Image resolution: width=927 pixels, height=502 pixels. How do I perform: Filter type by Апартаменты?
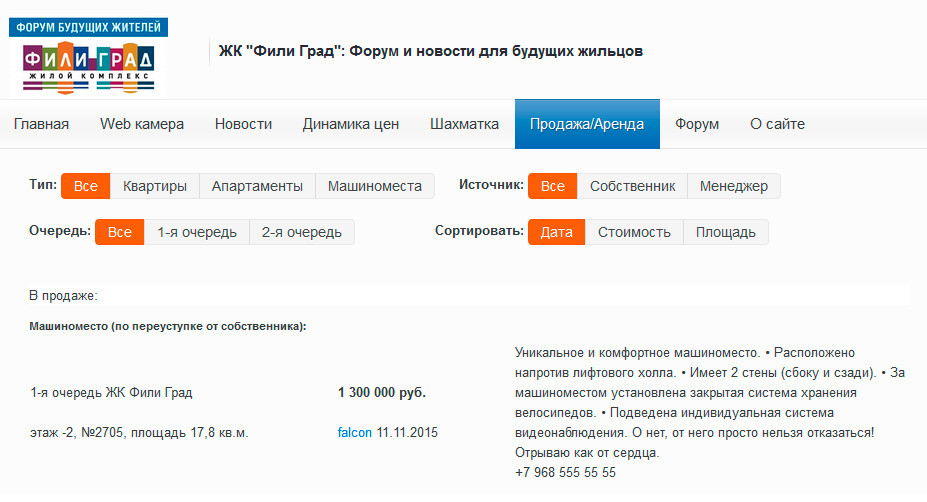tap(257, 186)
